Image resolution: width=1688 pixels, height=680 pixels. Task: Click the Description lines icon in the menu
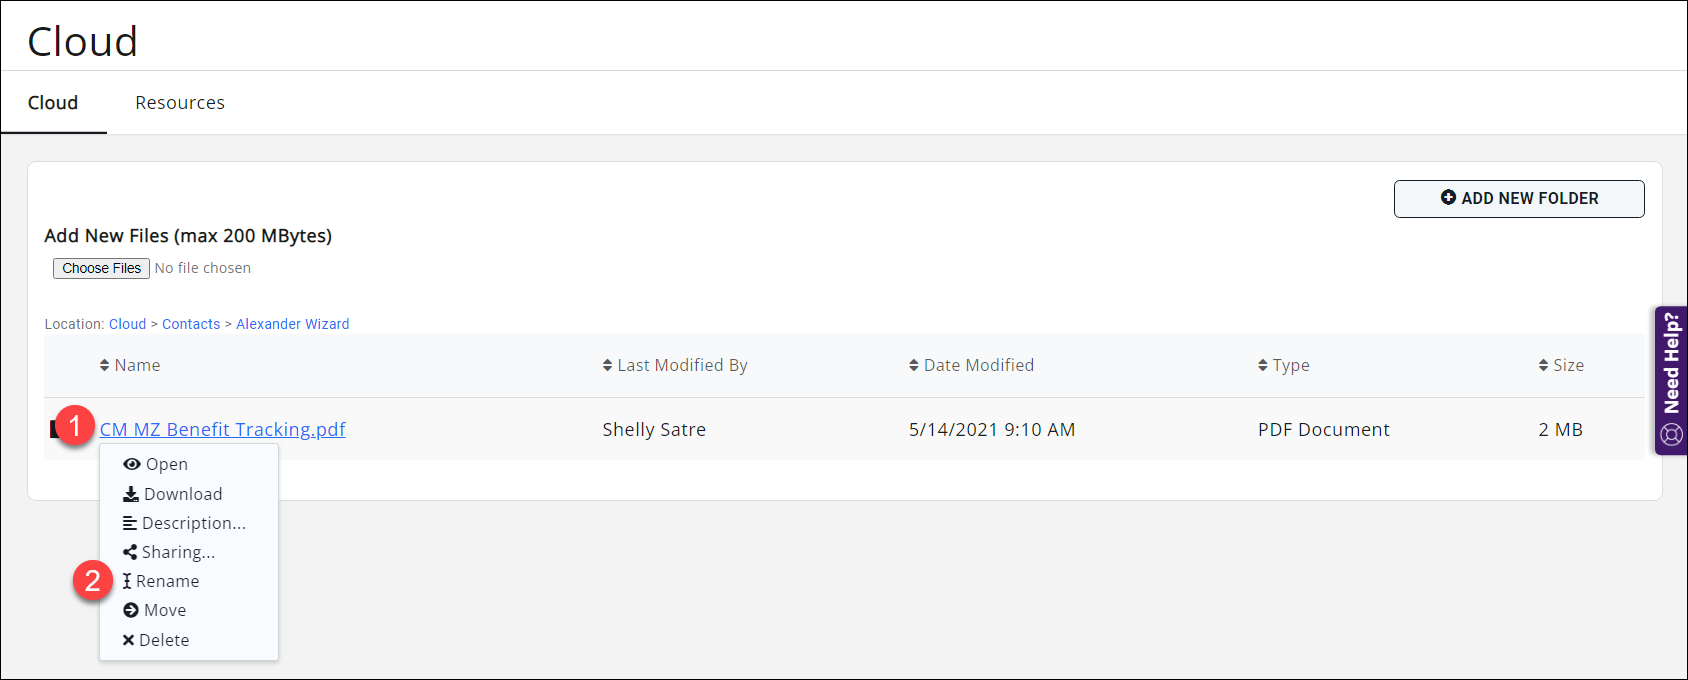(x=130, y=522)
